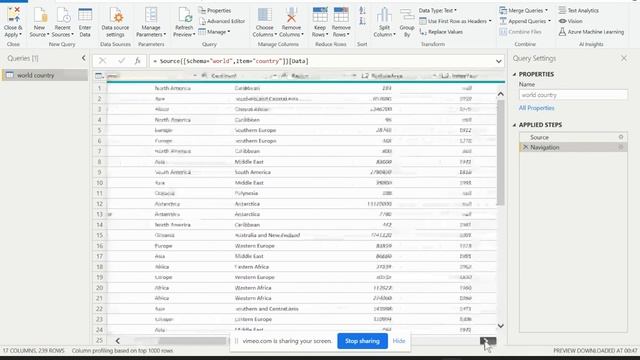
Task: Open Manage Parameters icon
Action: (151, 15)
